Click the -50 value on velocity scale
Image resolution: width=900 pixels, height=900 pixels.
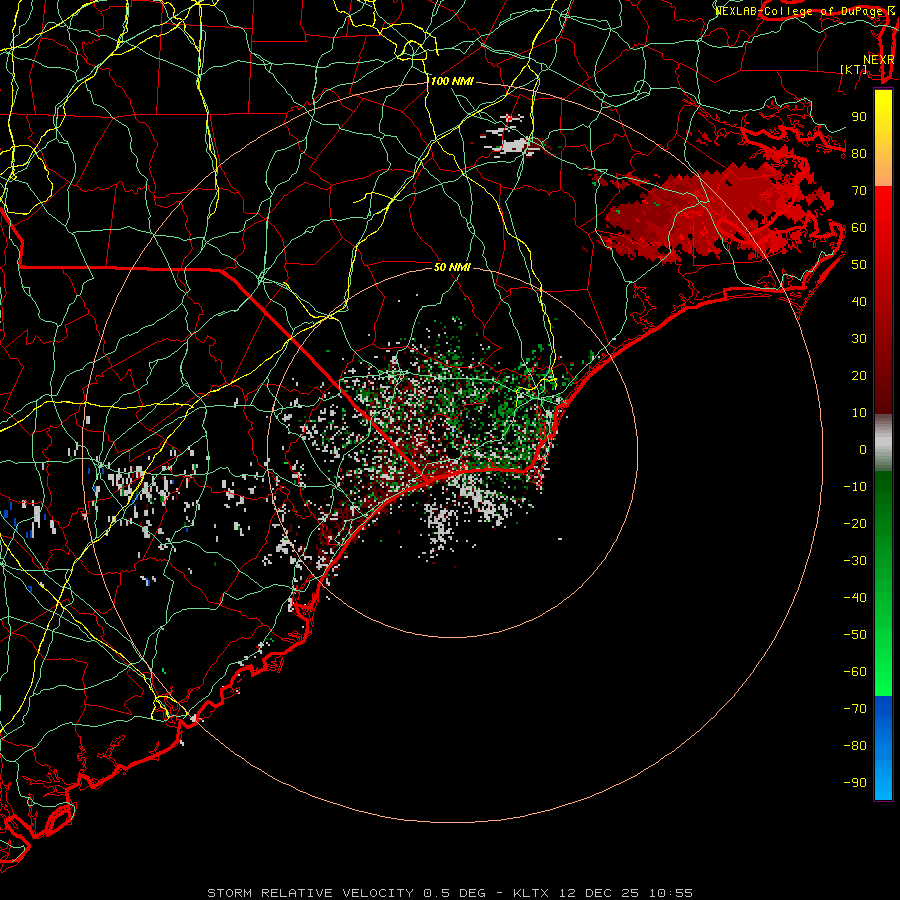click(855, 635)
